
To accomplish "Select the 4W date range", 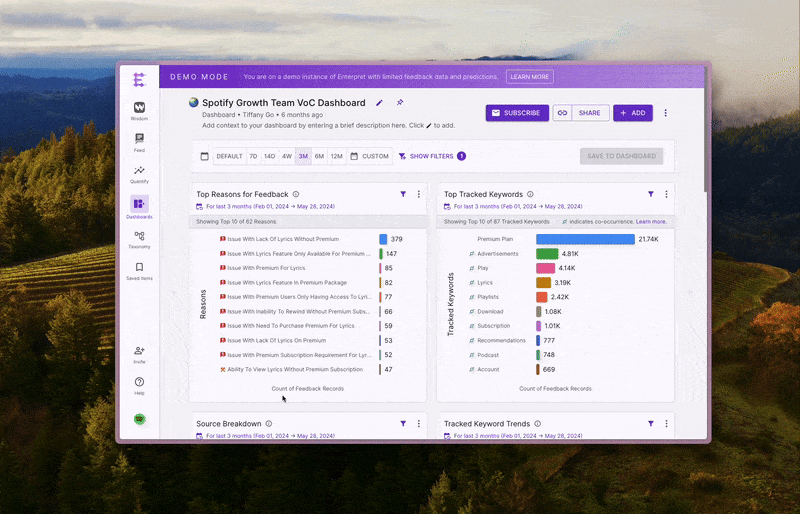I will coord(287,156).
